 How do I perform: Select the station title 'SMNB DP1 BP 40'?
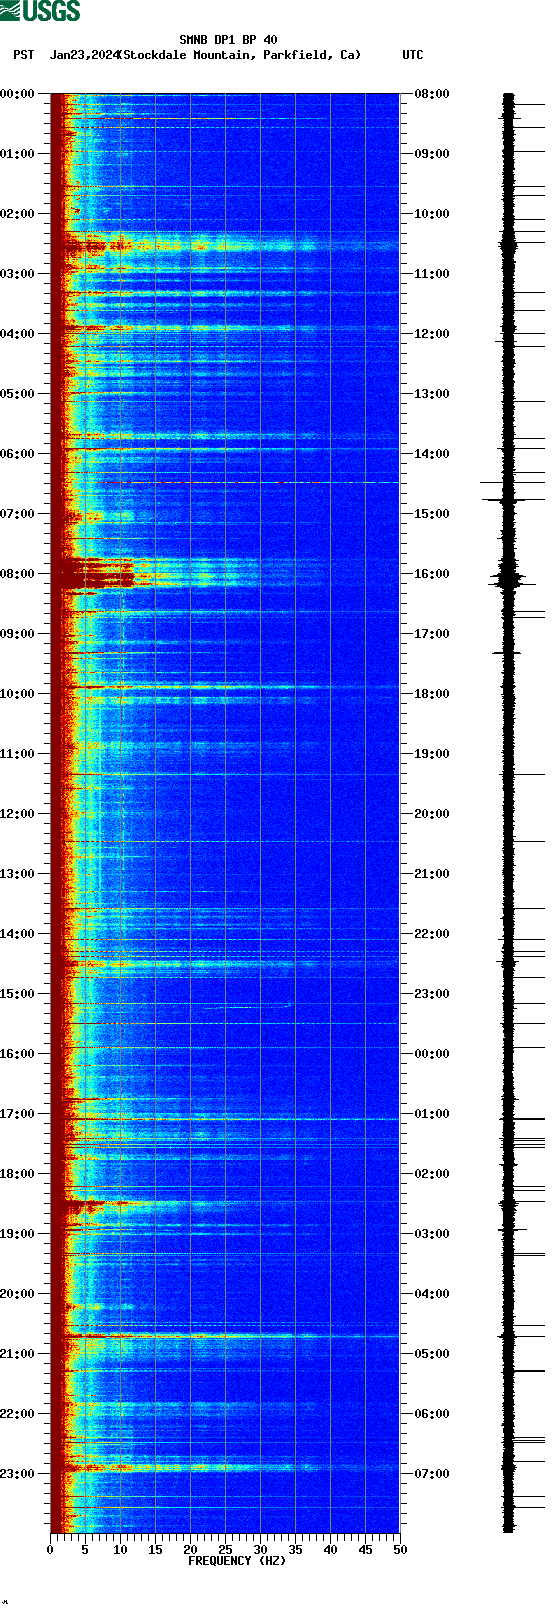pyautogui.click(x=228, y=41)
